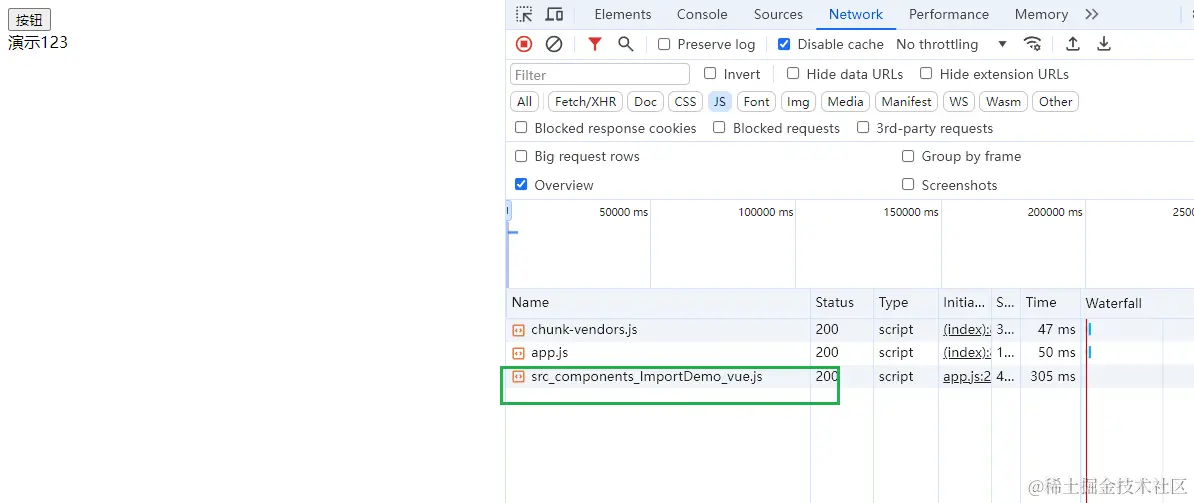Sort by the Type column header

tap(905, 302)
